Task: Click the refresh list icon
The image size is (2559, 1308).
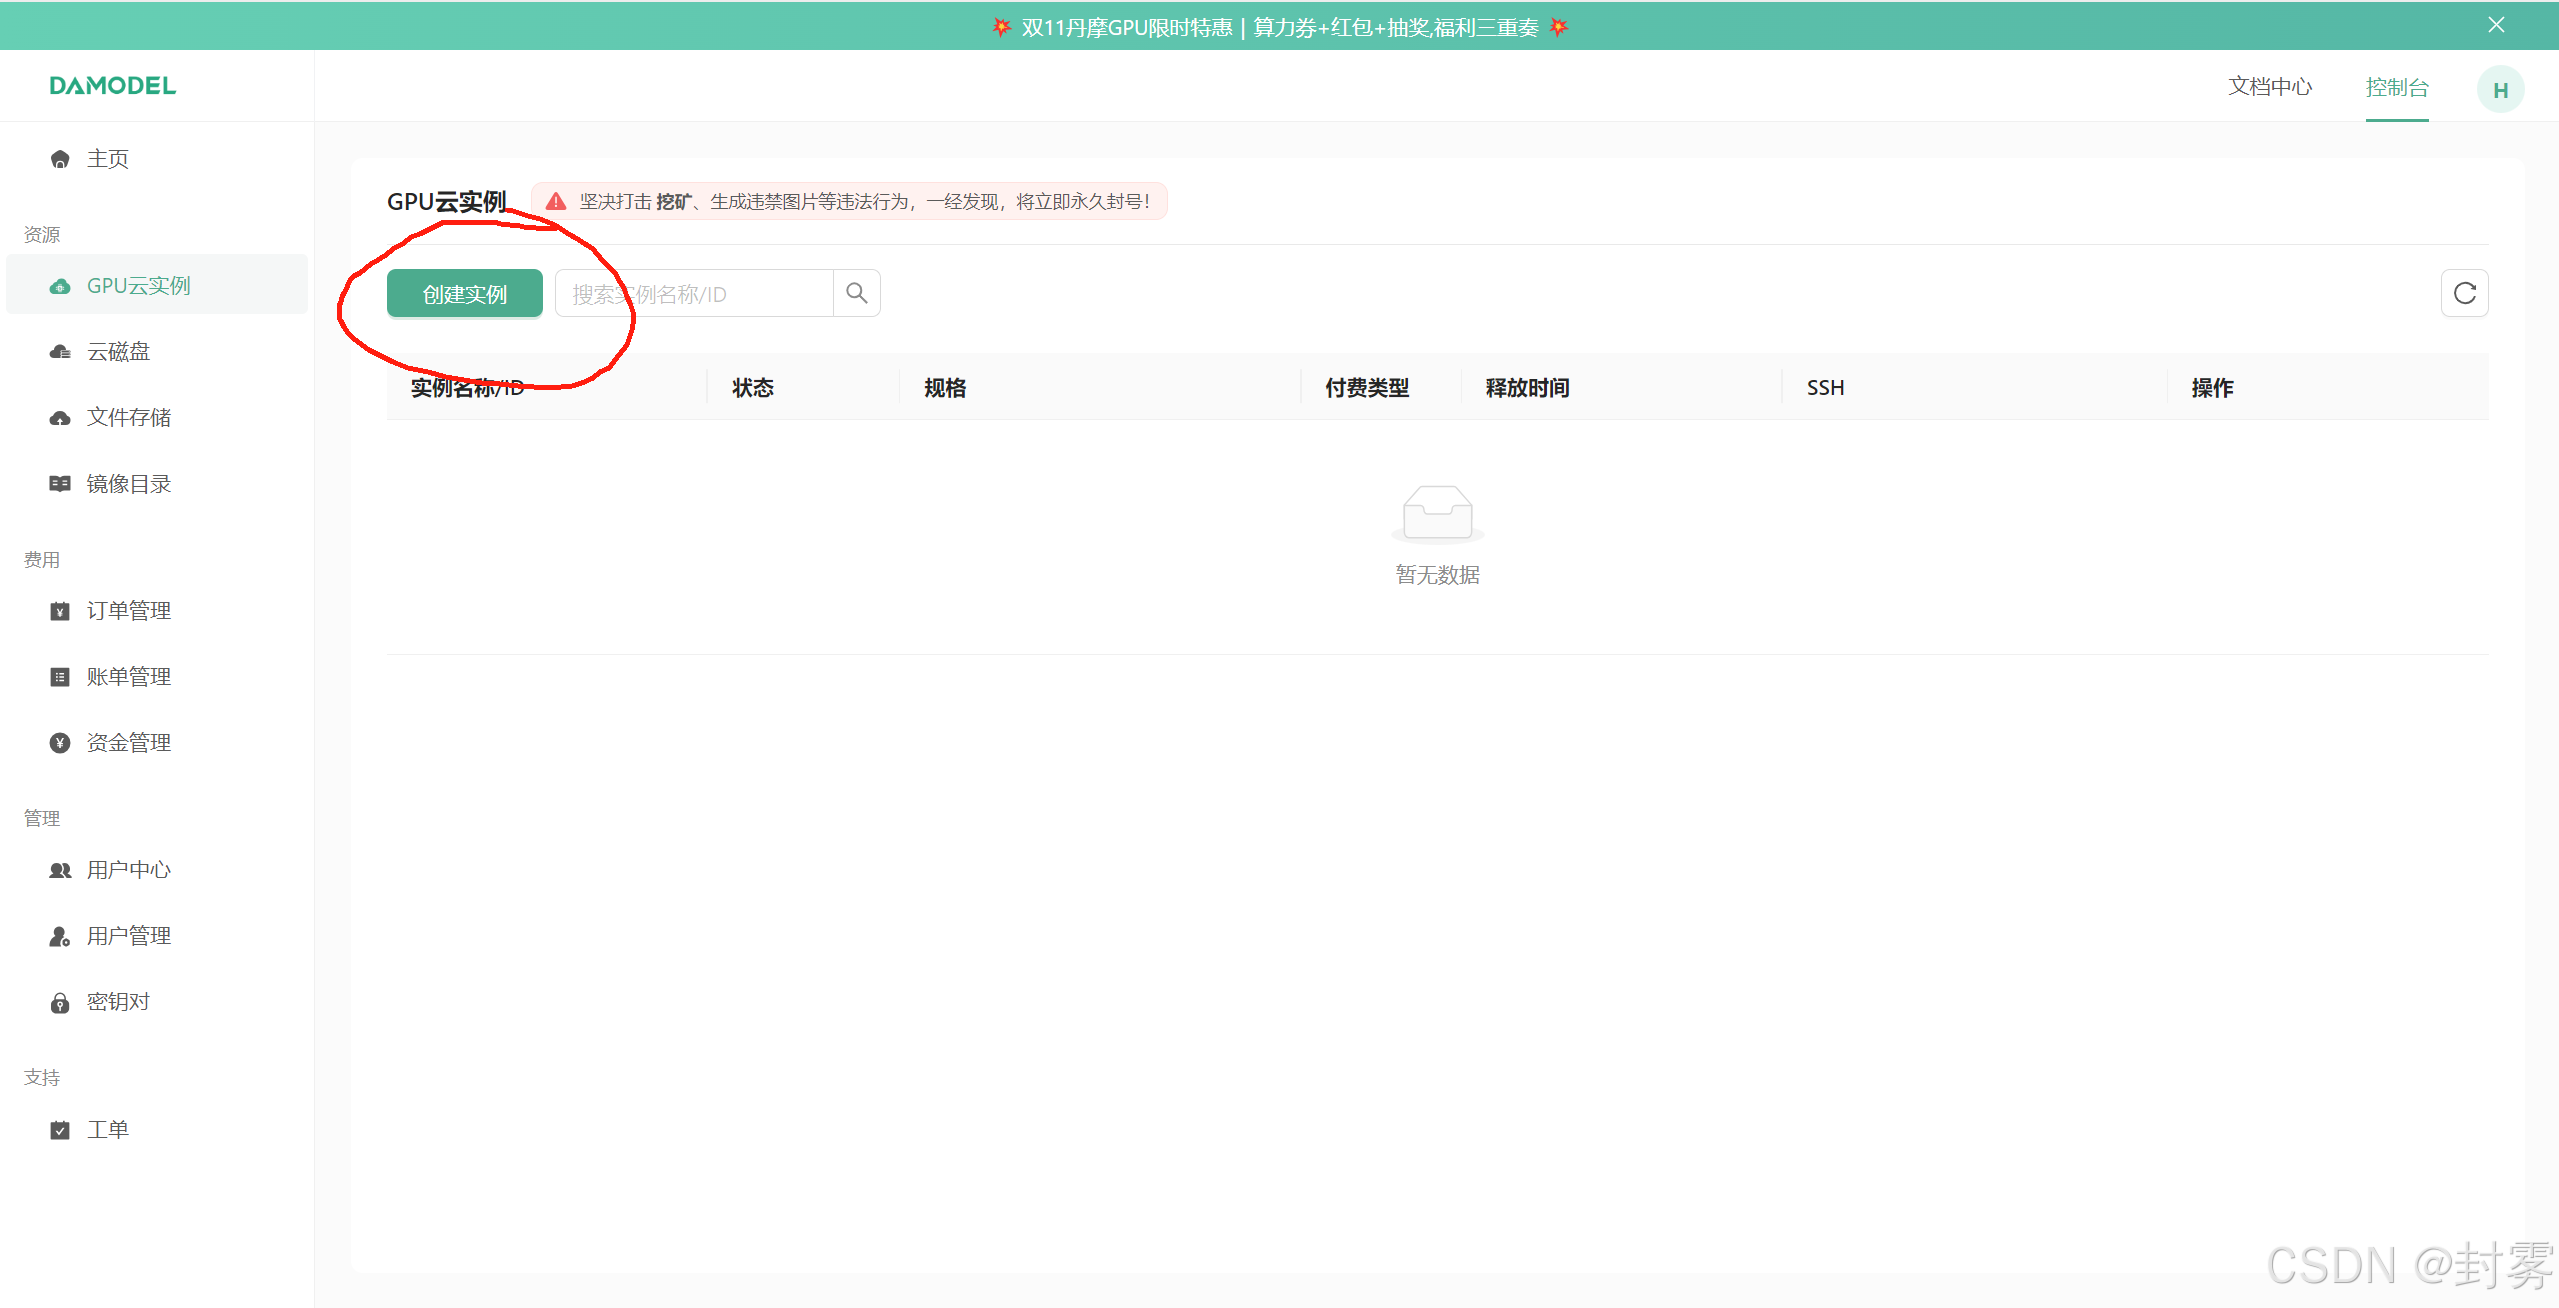Action: coord(2464,293)
